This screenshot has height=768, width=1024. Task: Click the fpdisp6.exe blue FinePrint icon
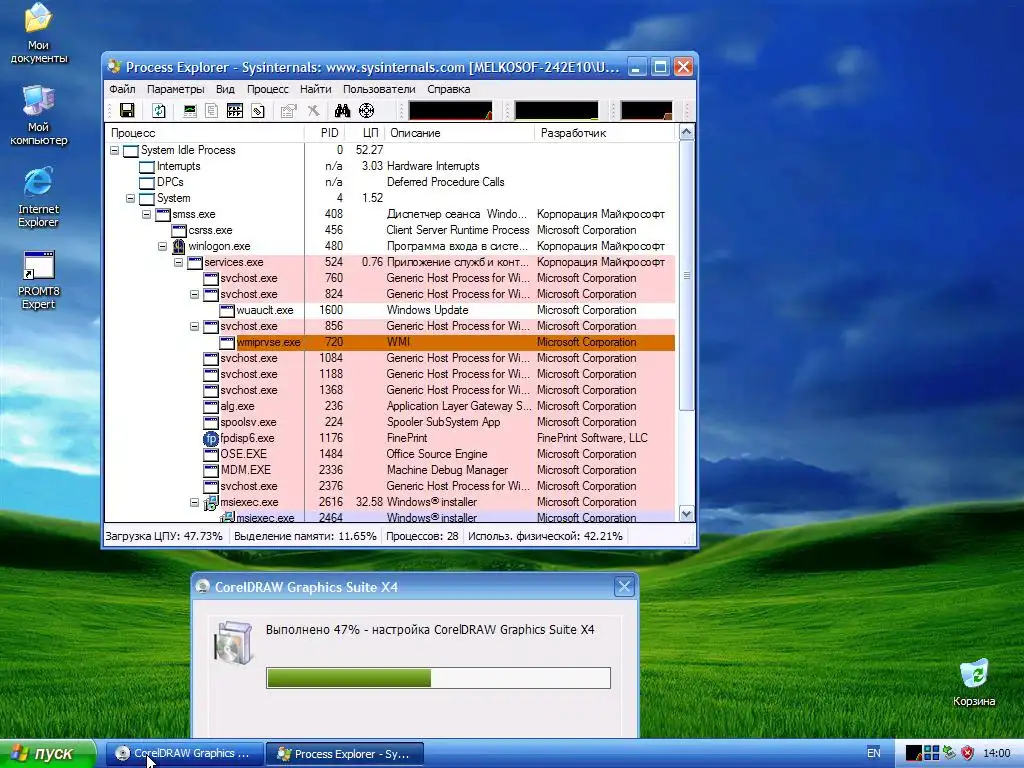point(210,438)
